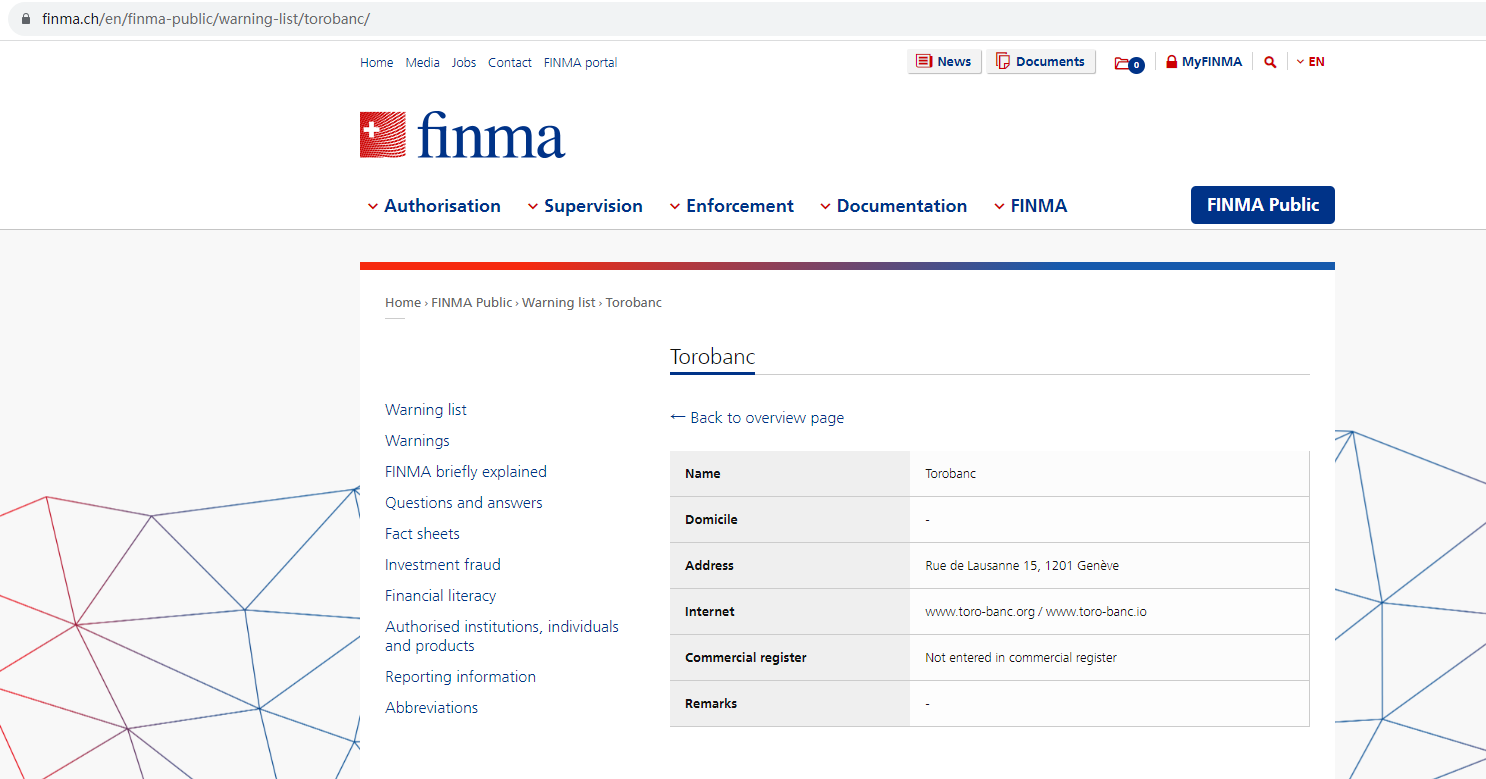Open Reporting information sidebar item
1486x779 pixels.
pyautogui.click(x=461, y=677)
